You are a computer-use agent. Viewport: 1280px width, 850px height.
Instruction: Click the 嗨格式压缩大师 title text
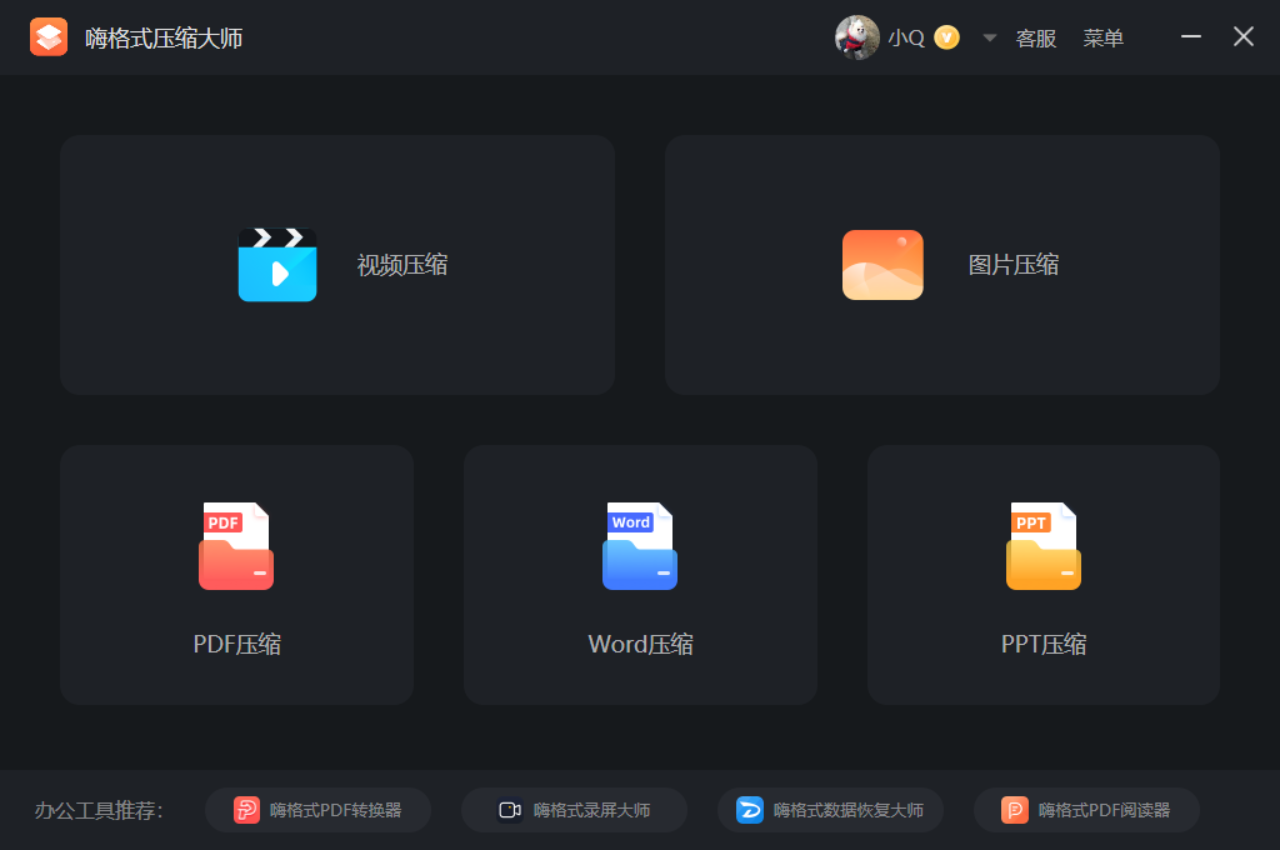pos(164,38)
